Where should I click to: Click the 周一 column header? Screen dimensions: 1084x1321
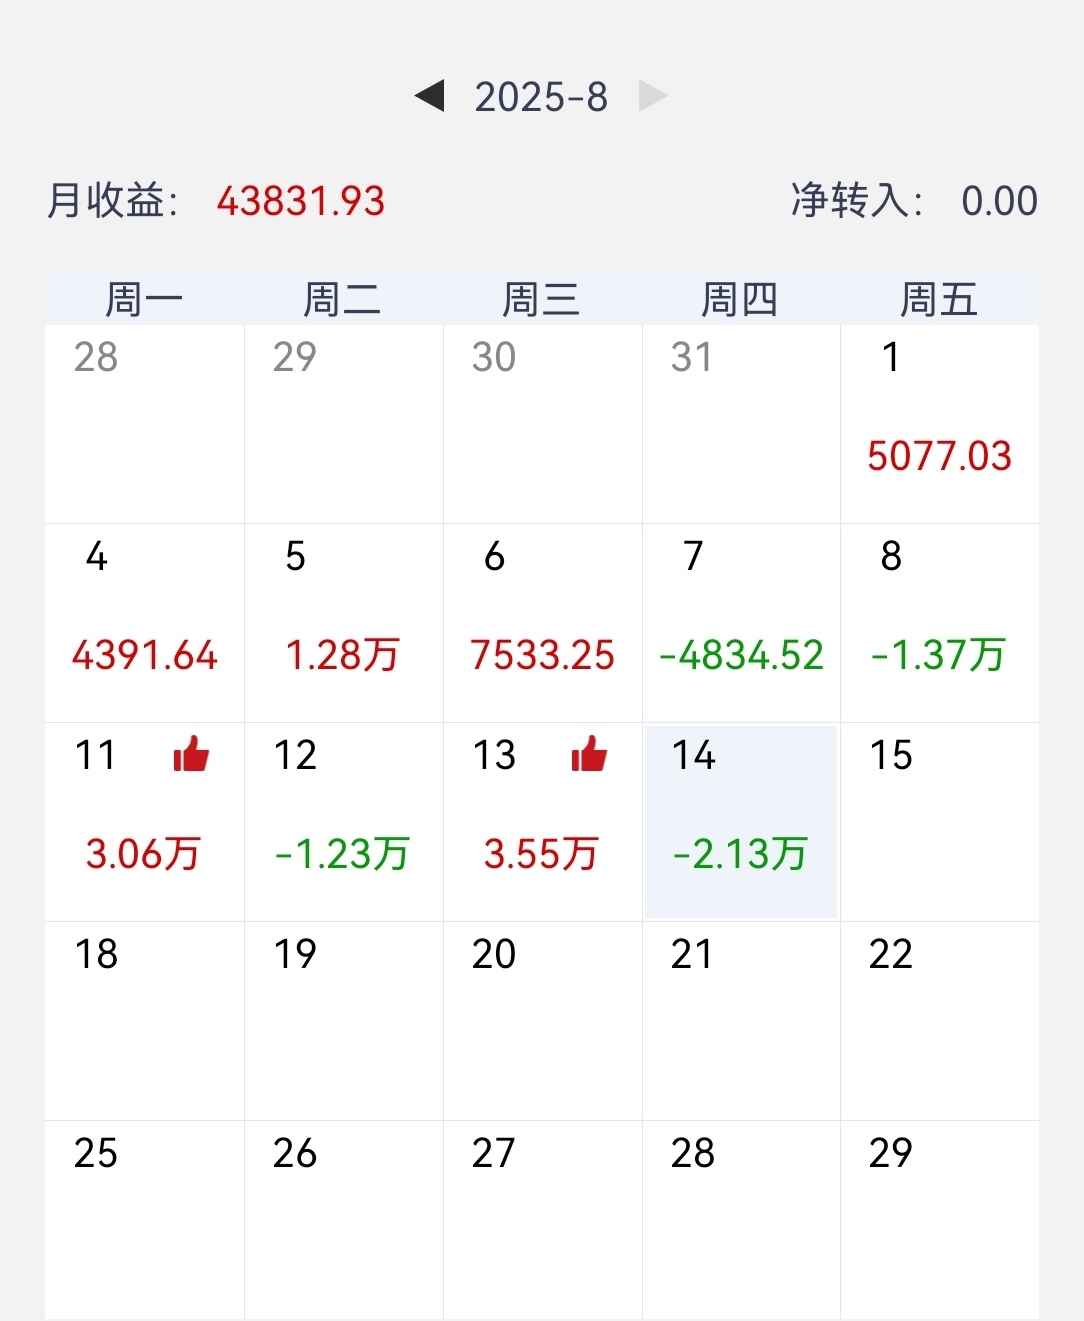[144, 299]
